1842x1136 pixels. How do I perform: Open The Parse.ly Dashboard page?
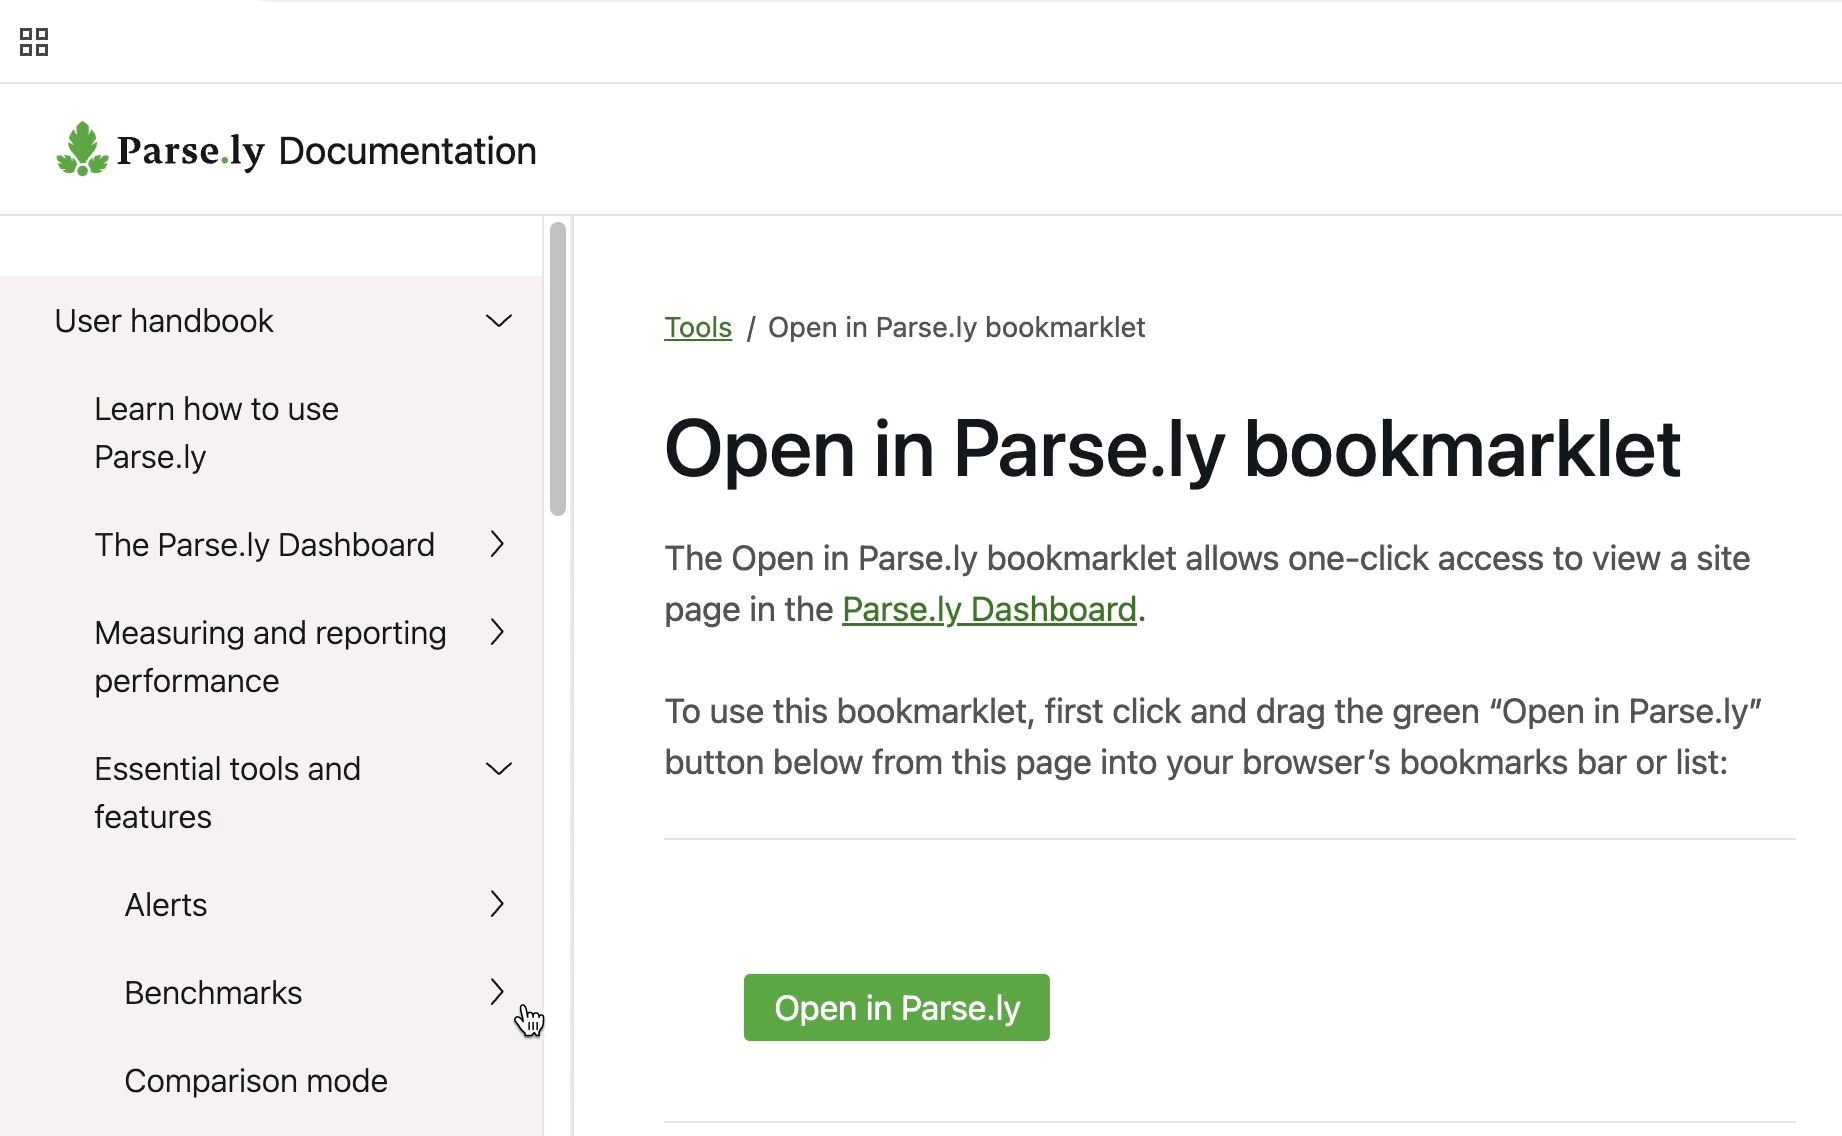pyautogui.click(x=264, y=545)
